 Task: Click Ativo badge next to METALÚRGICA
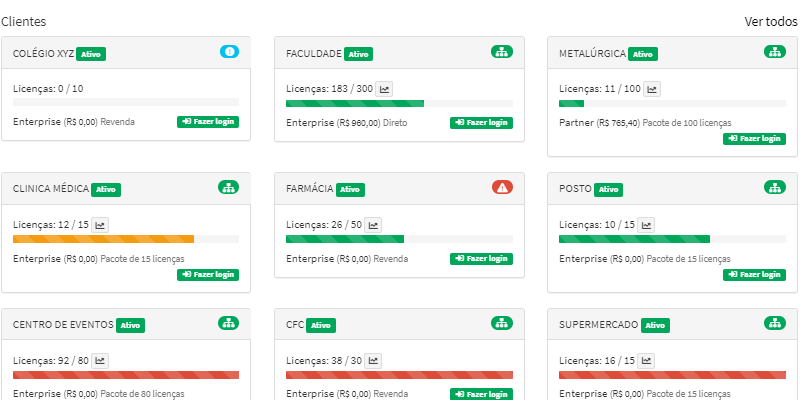[x=643, y=54]
